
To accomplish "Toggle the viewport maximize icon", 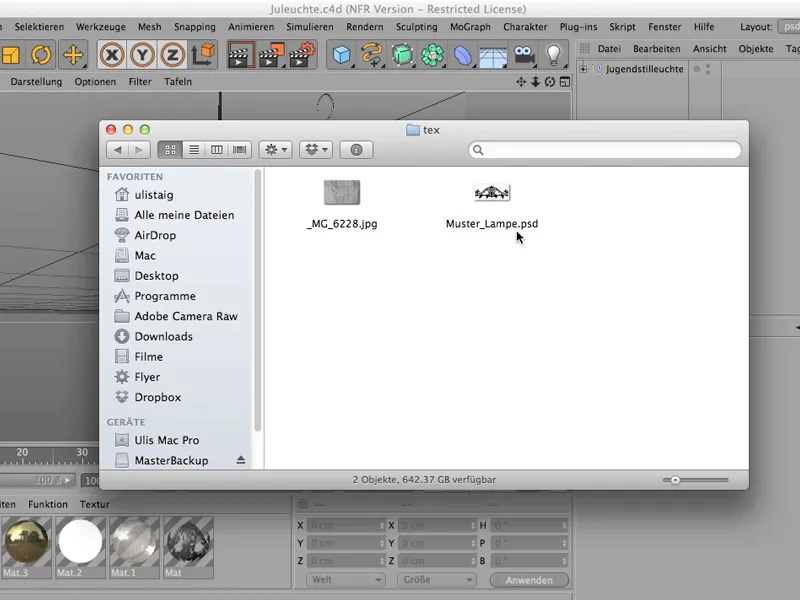I will click(565, 82).
